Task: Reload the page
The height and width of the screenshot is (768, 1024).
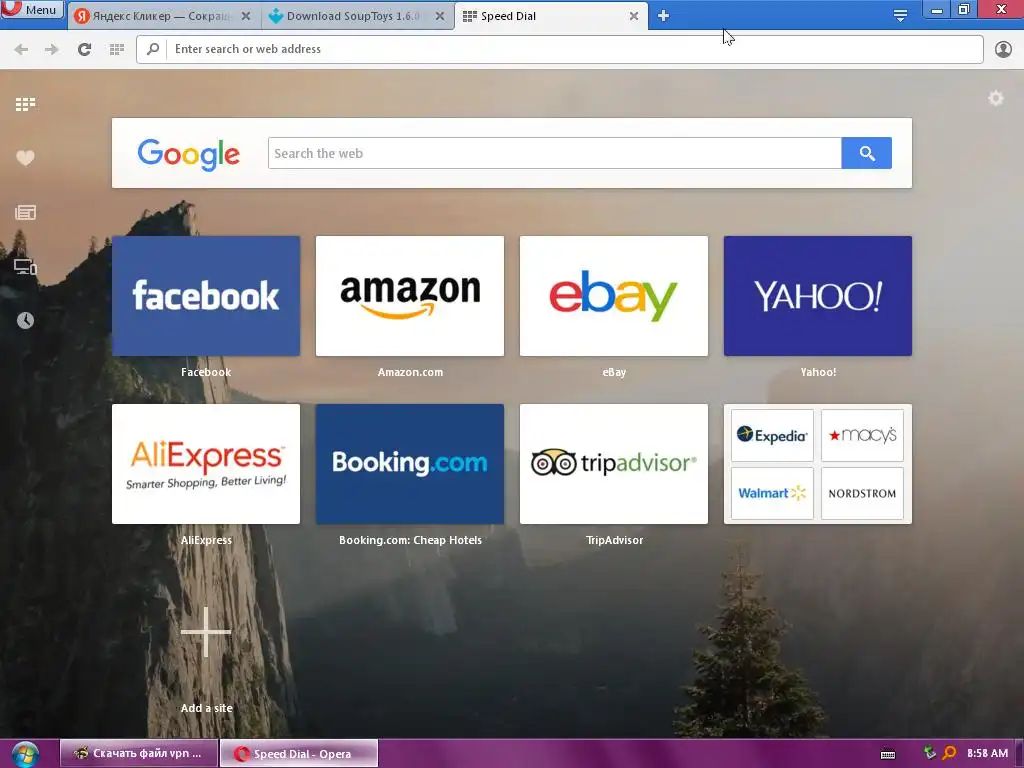Action: click(84, 49)
